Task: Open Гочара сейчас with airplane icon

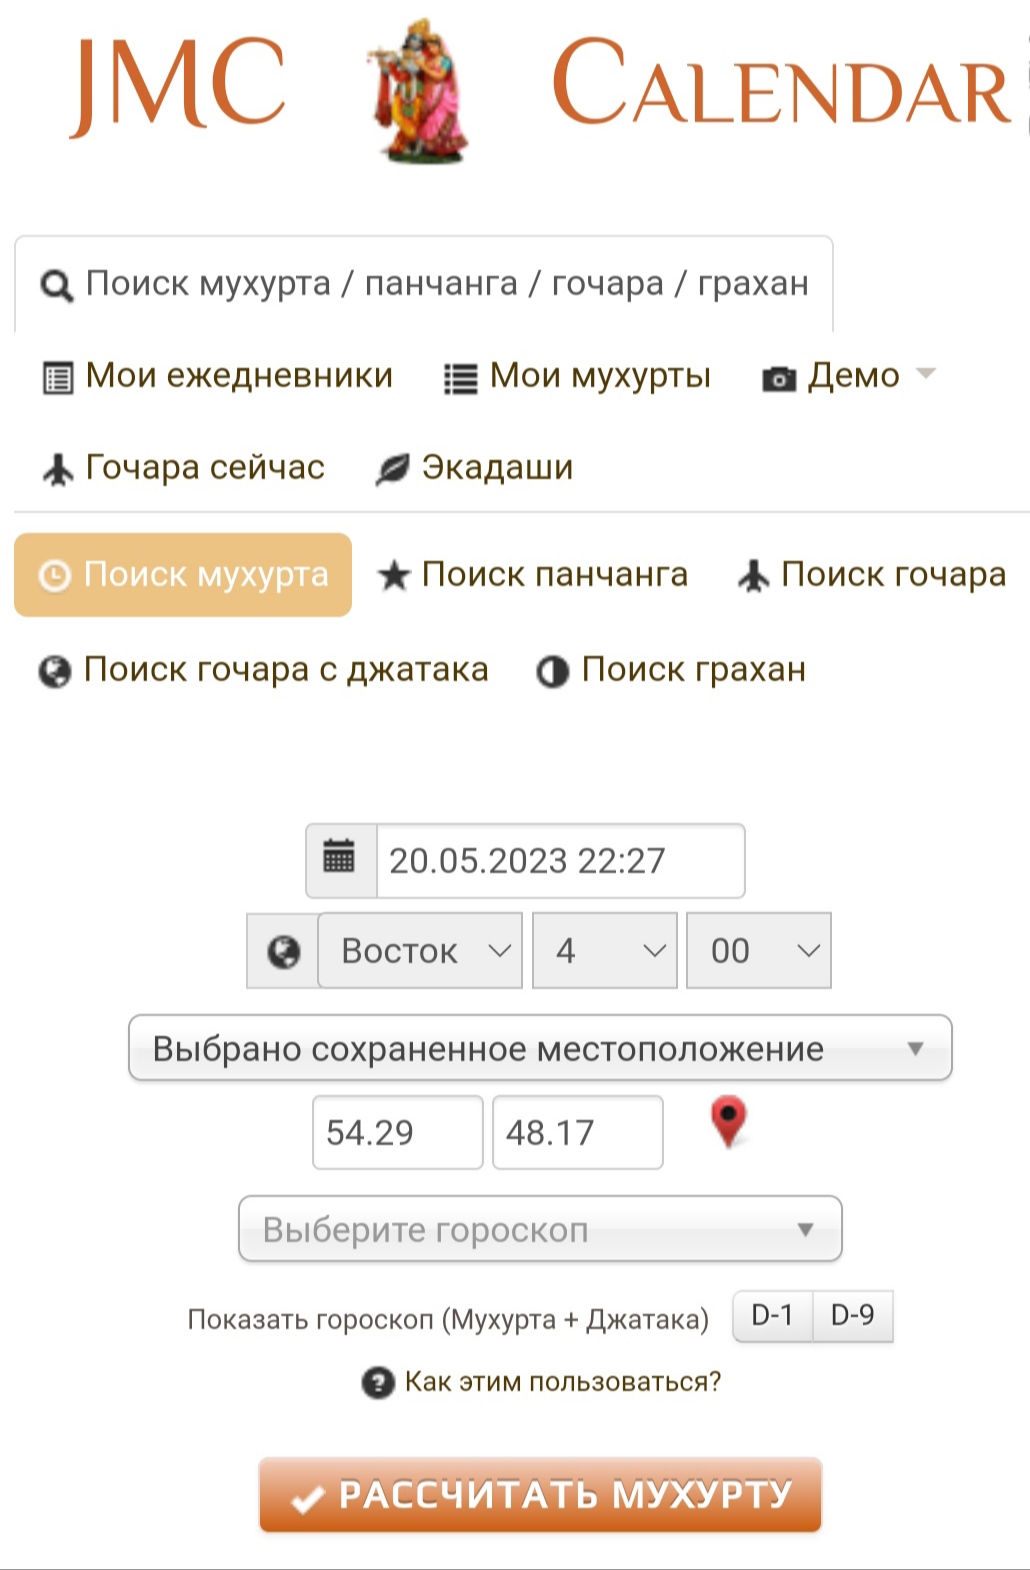Action: click(183, 467)
